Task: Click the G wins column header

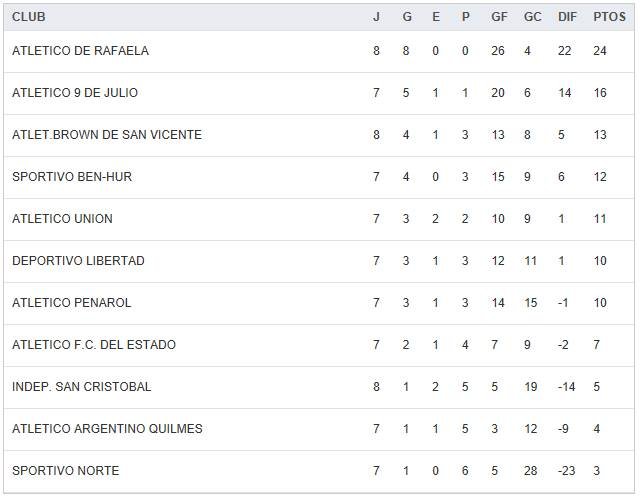Action: (x=407, y=17)
